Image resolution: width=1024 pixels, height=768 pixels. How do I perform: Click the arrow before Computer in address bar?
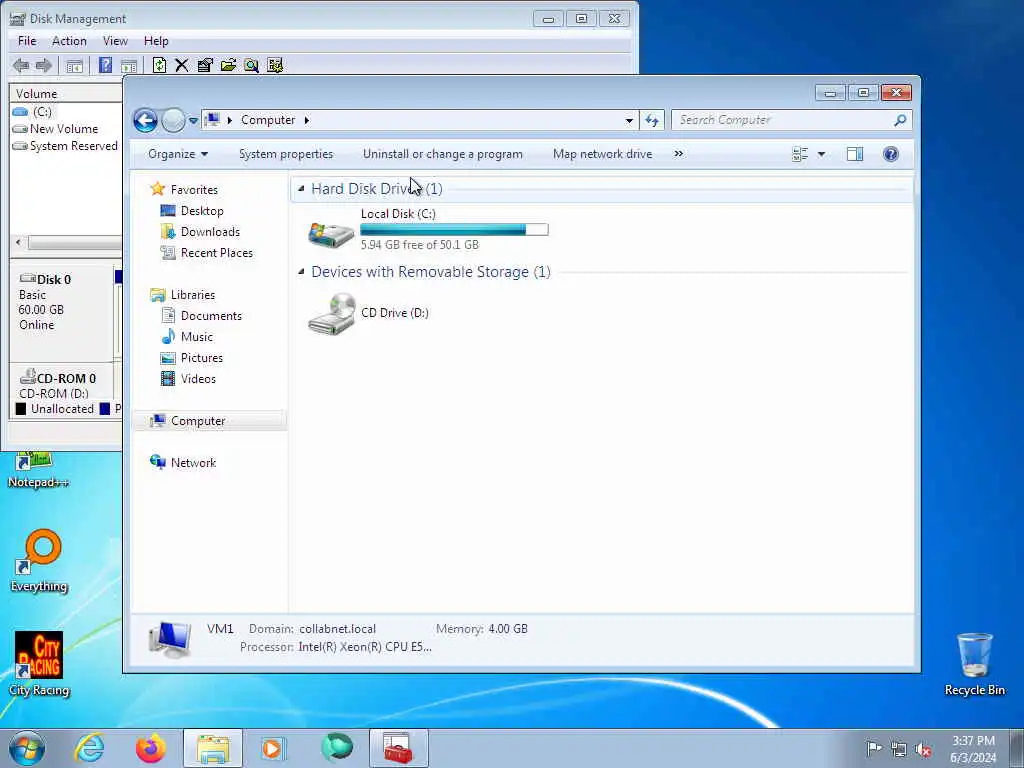coord(229,120)
